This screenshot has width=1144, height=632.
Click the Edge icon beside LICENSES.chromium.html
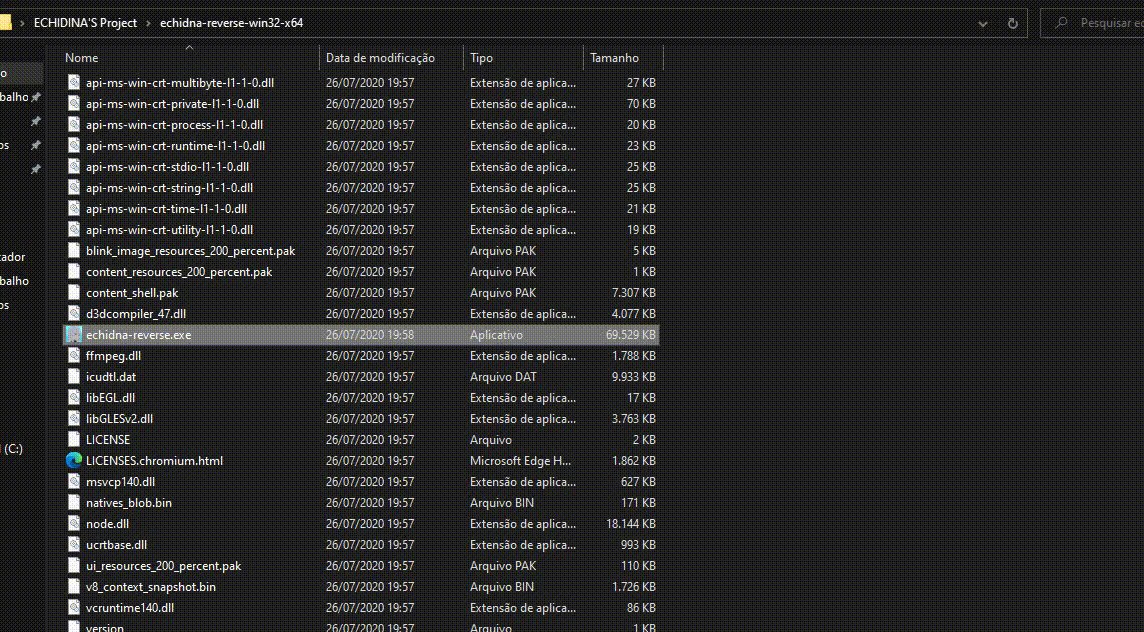pyautogui.click(x=74, y=460)
